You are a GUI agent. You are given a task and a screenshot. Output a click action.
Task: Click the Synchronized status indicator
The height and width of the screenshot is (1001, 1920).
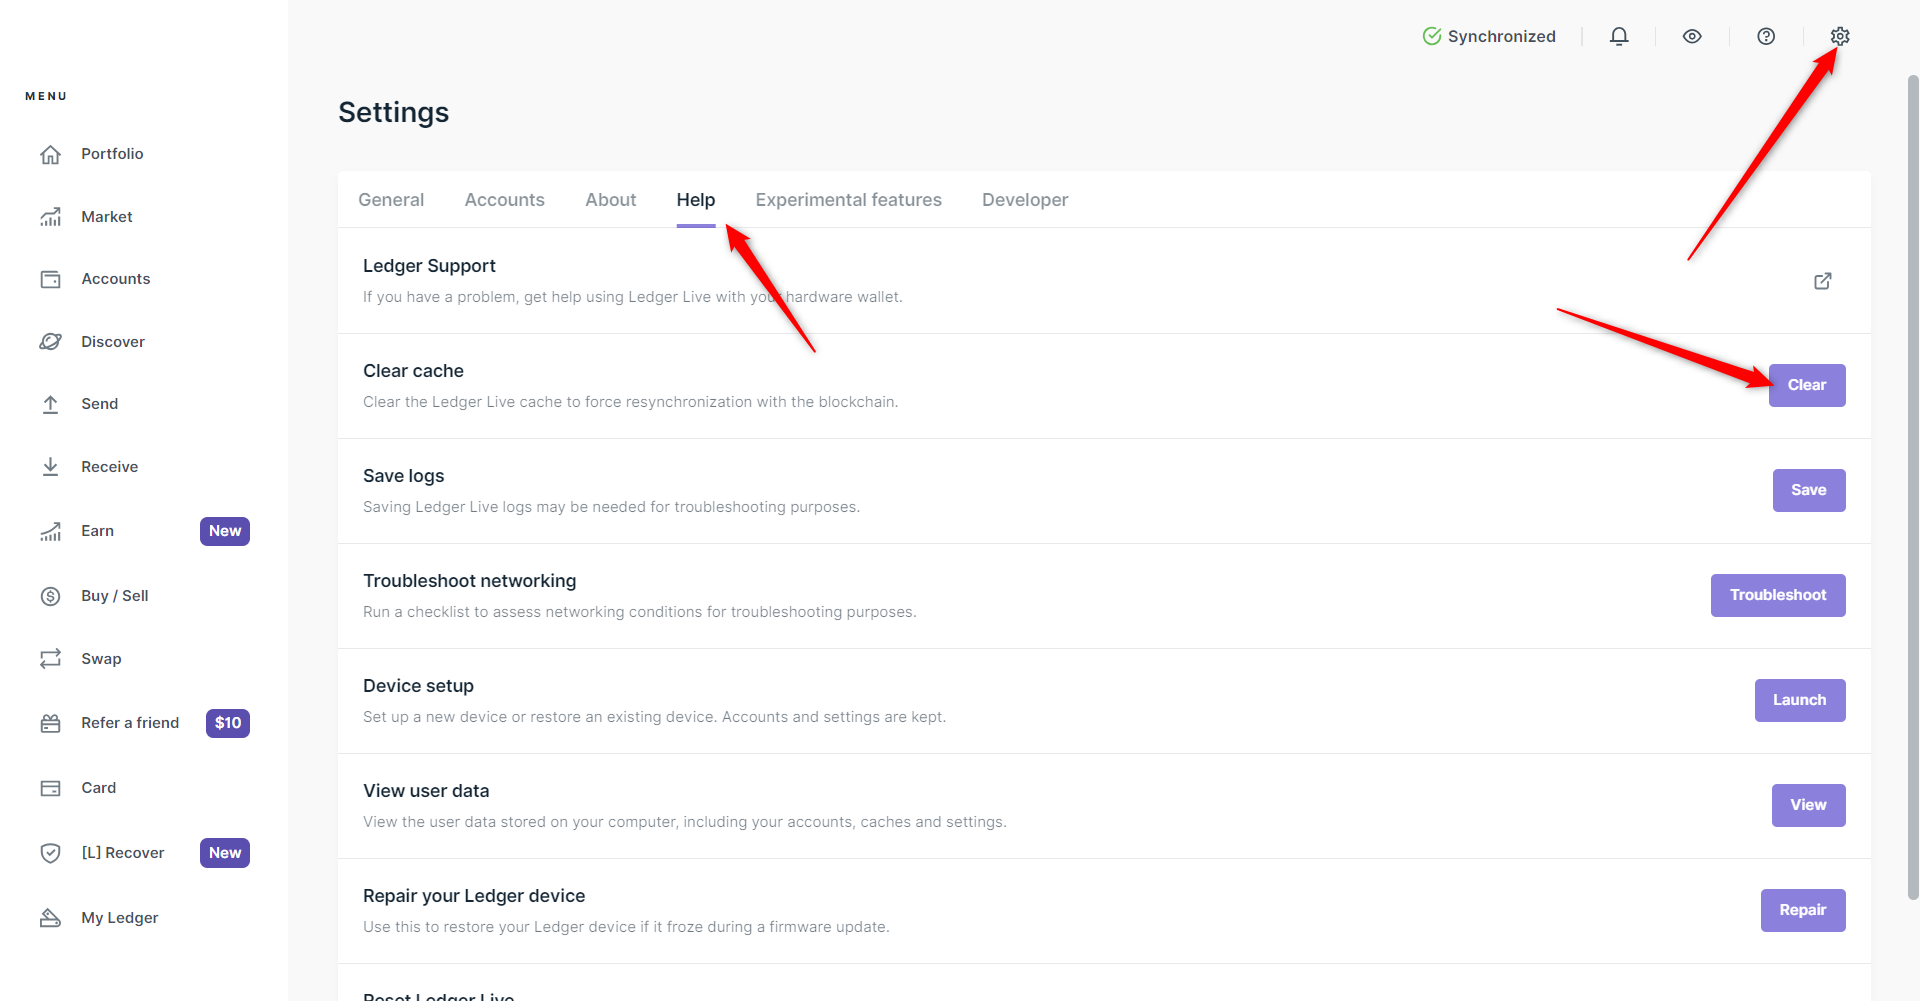[1489, 36]
